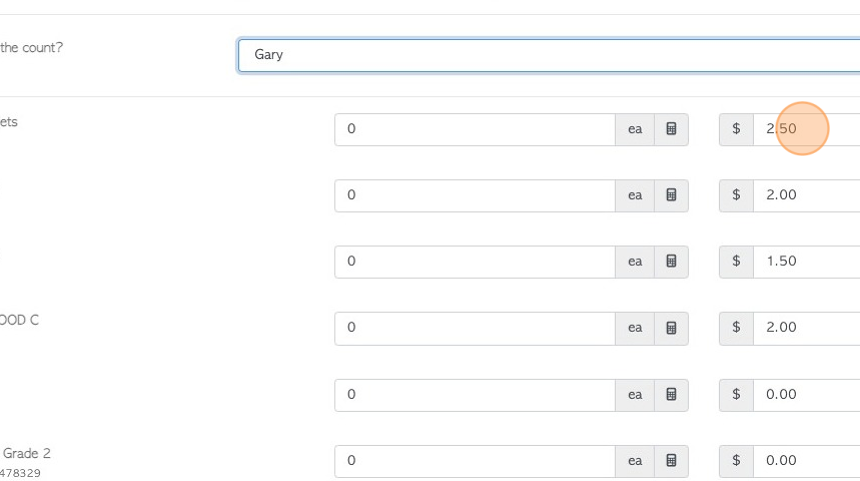Click quantity field in the 2.50 row

tap(475, 129)
